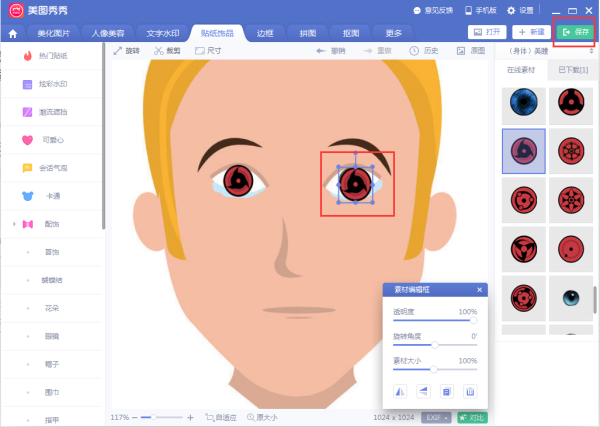Show the 原图 original image
The image size is (600, 427).
[471, 51]
